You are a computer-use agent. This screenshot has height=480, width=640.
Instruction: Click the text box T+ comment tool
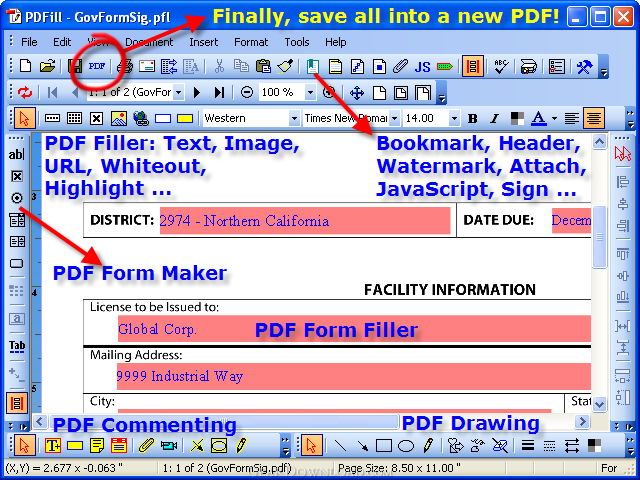click(53, 445)
